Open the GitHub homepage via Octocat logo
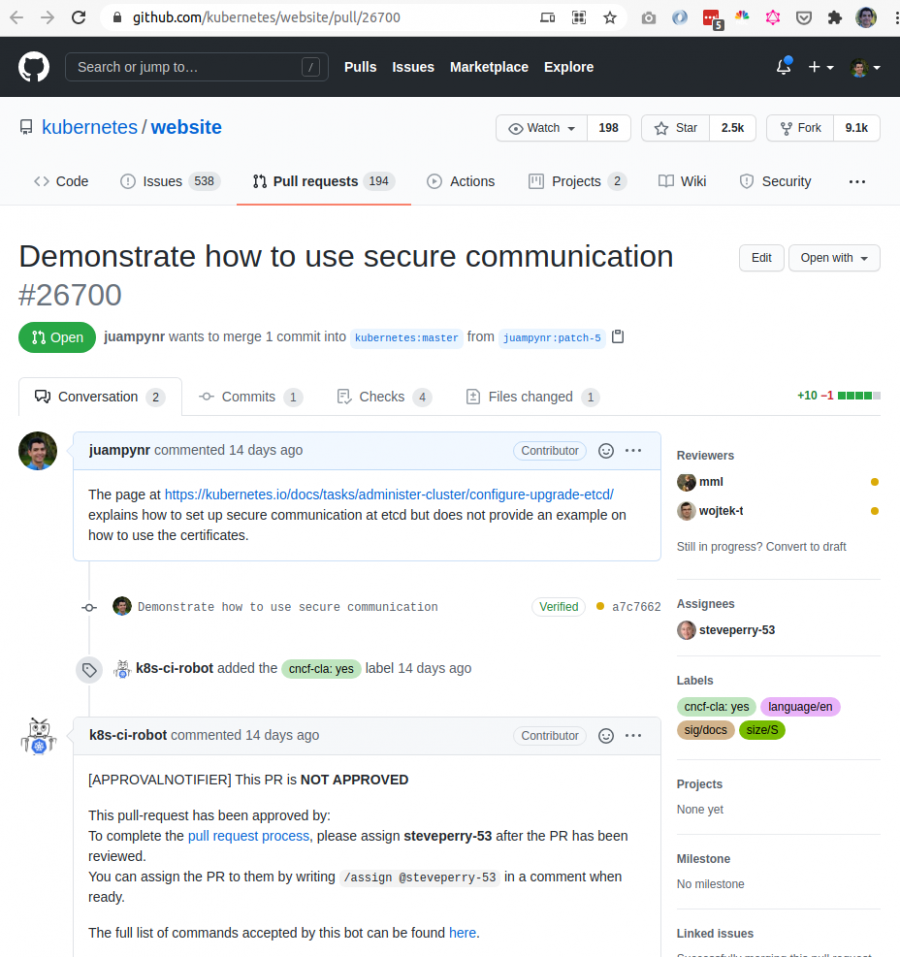The width and height of the screenshot is (900, 957). tap(34, 67)
